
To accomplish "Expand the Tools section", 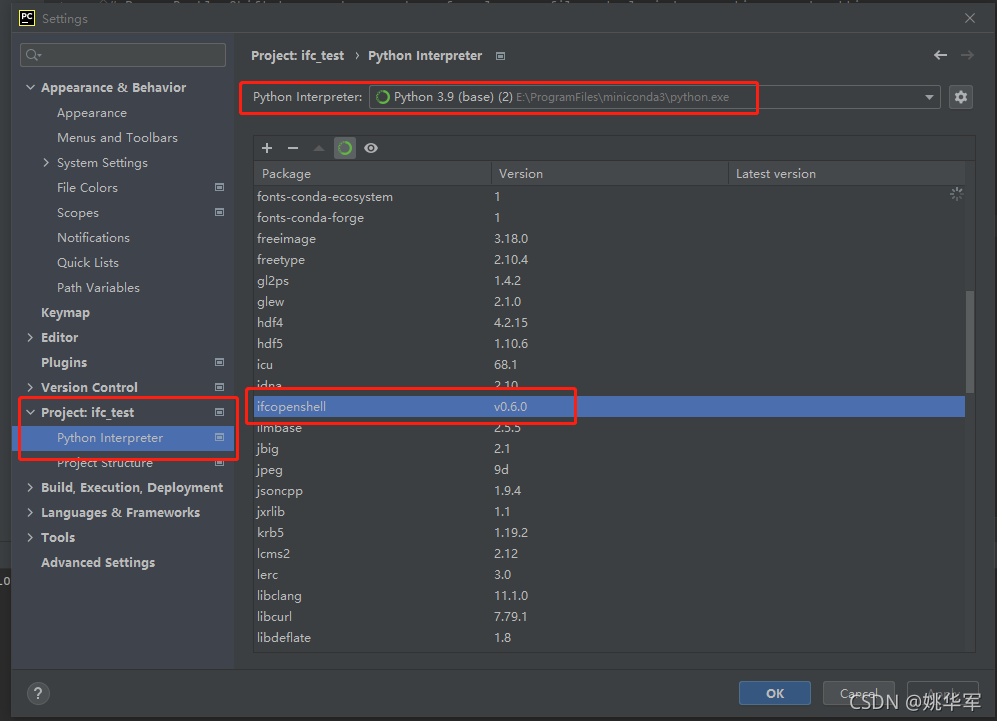I will pos(30,537).
